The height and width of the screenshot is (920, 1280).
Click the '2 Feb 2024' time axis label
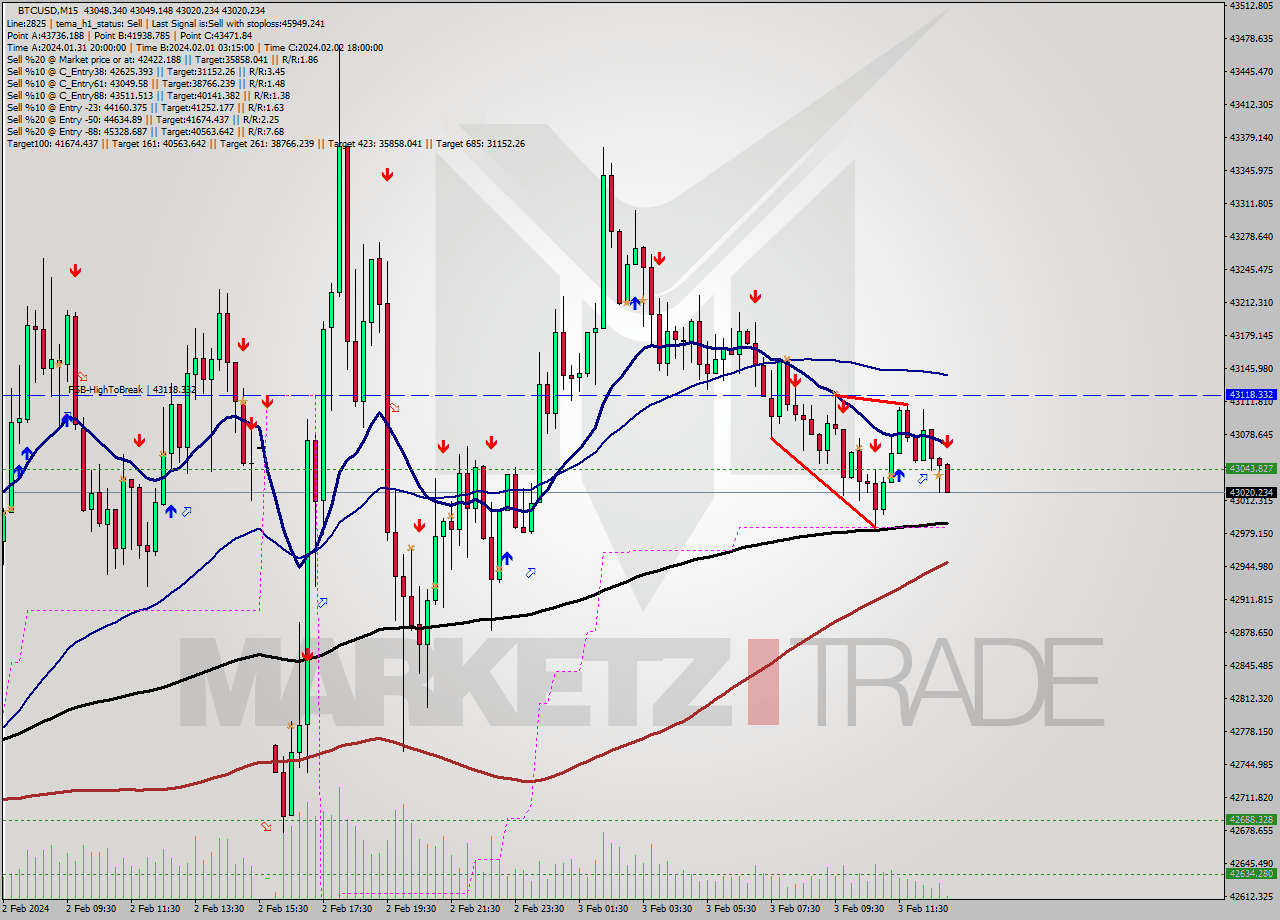(26, 909)
